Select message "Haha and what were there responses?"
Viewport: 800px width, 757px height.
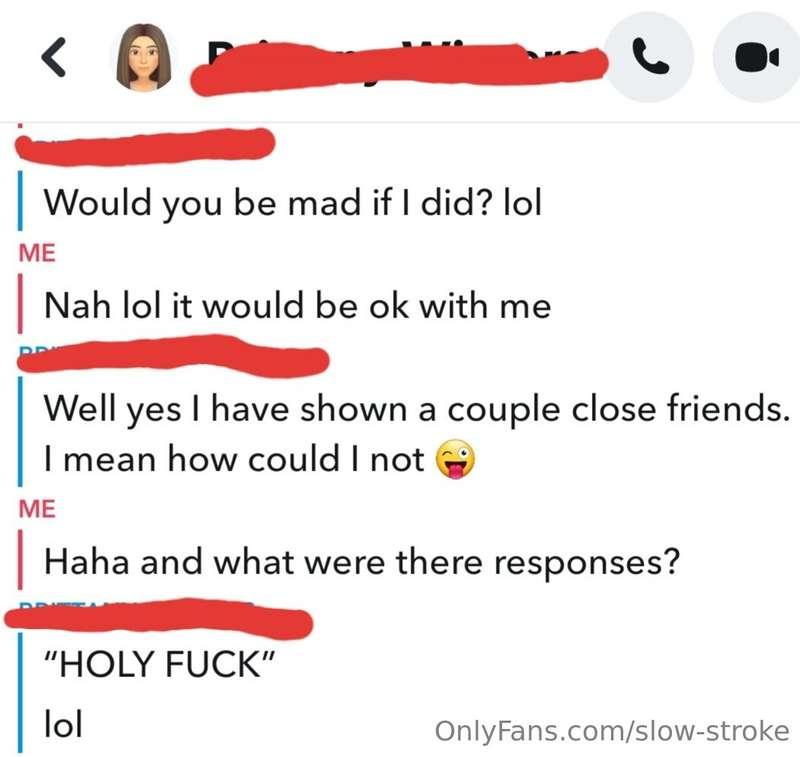pyautogui.click(x=362, y=562)
